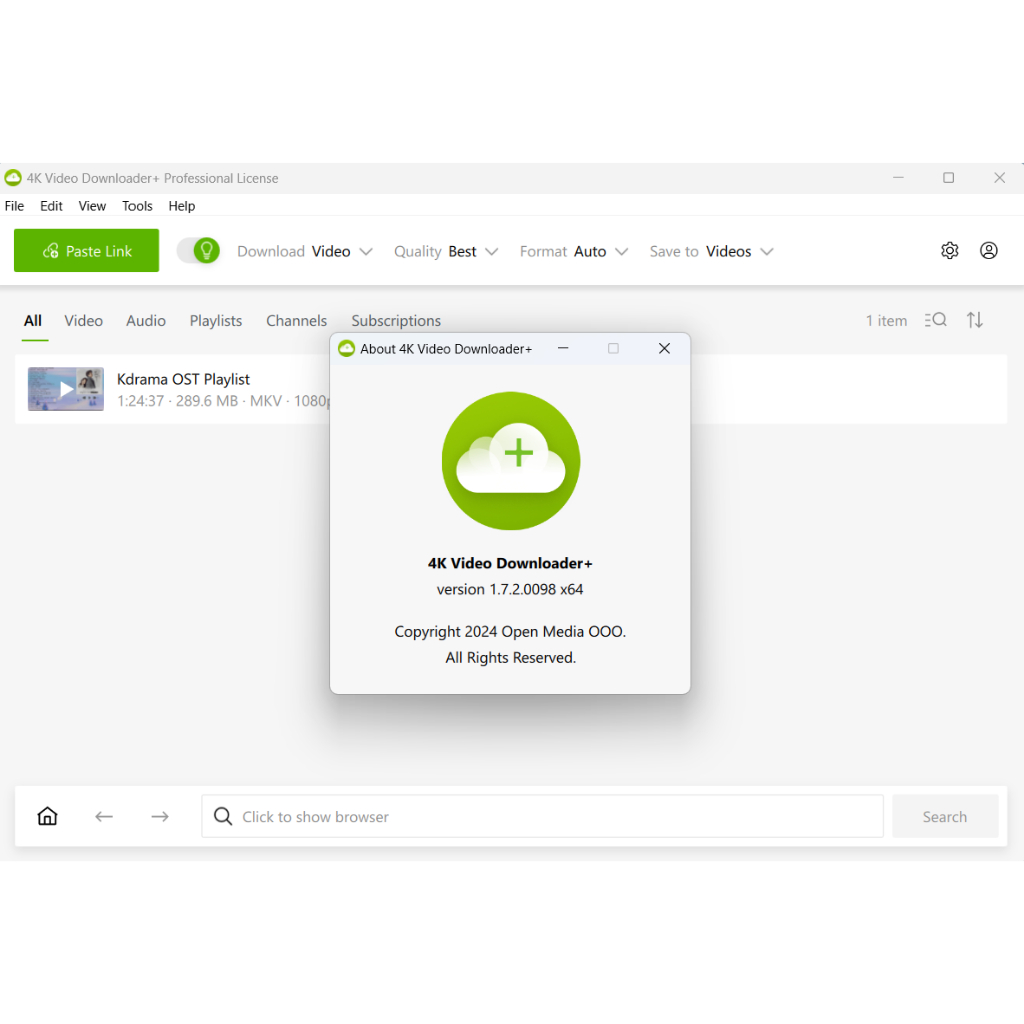This screenshot has width=1024, height=1024.
Task: Switch to the Audio tab
Action: [x=146, y=321]
